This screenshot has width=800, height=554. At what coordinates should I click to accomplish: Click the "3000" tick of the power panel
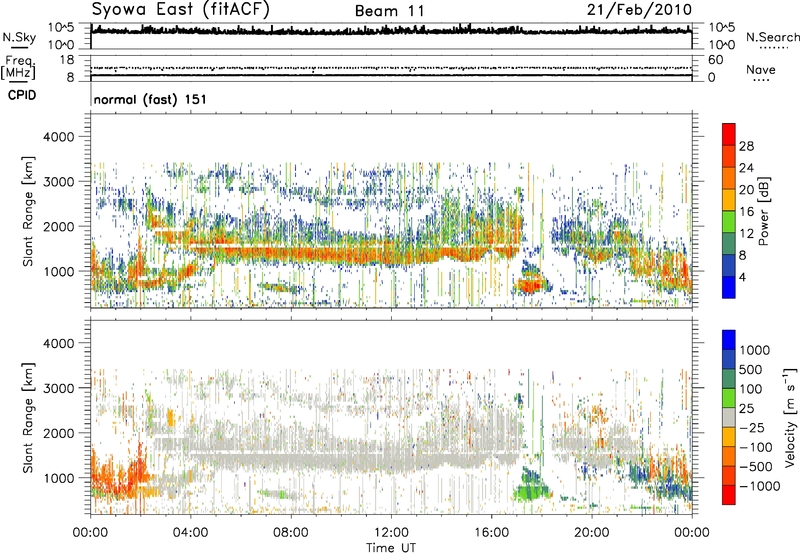(58, 182)
